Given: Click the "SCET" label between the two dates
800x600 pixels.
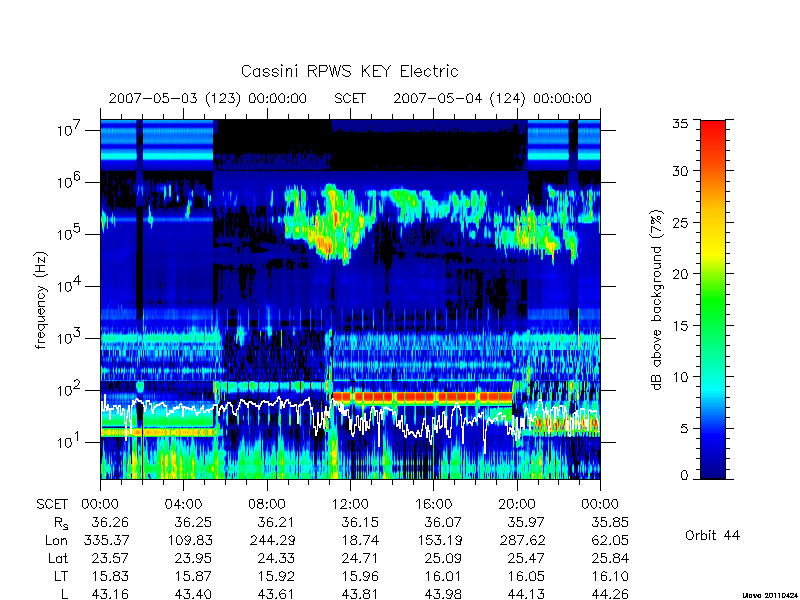Looking at the screenshot, I should pos(350,98).
